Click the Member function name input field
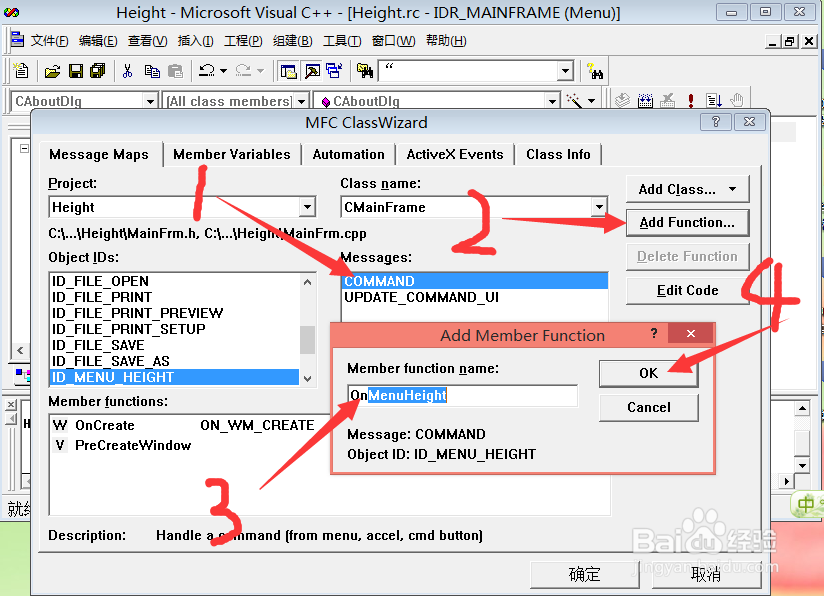824x596 pixels. [462, 395]
